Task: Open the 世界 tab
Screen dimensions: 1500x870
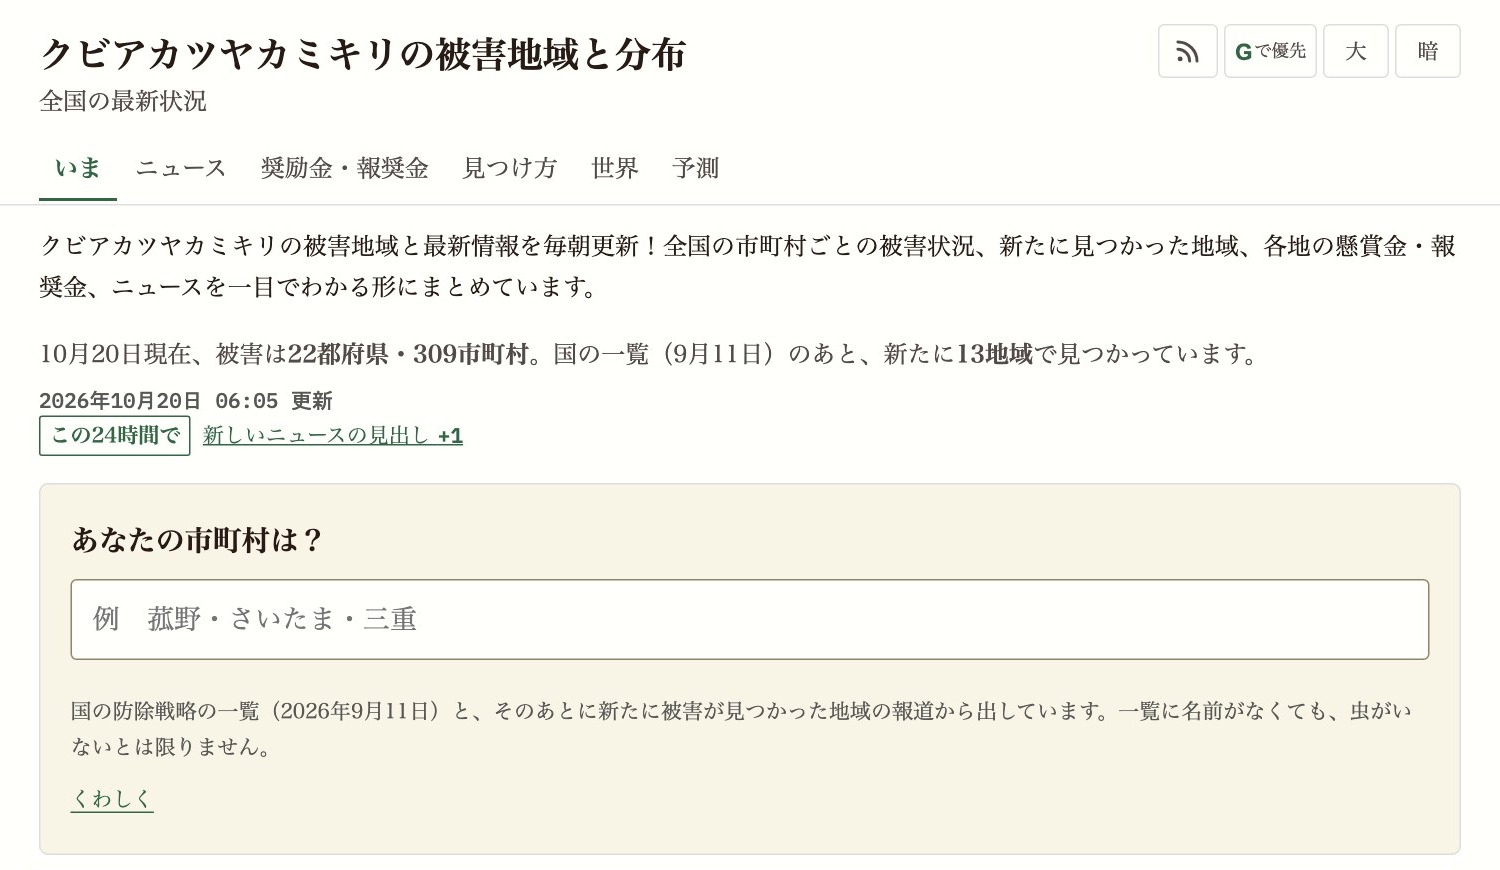Action: 615,168
